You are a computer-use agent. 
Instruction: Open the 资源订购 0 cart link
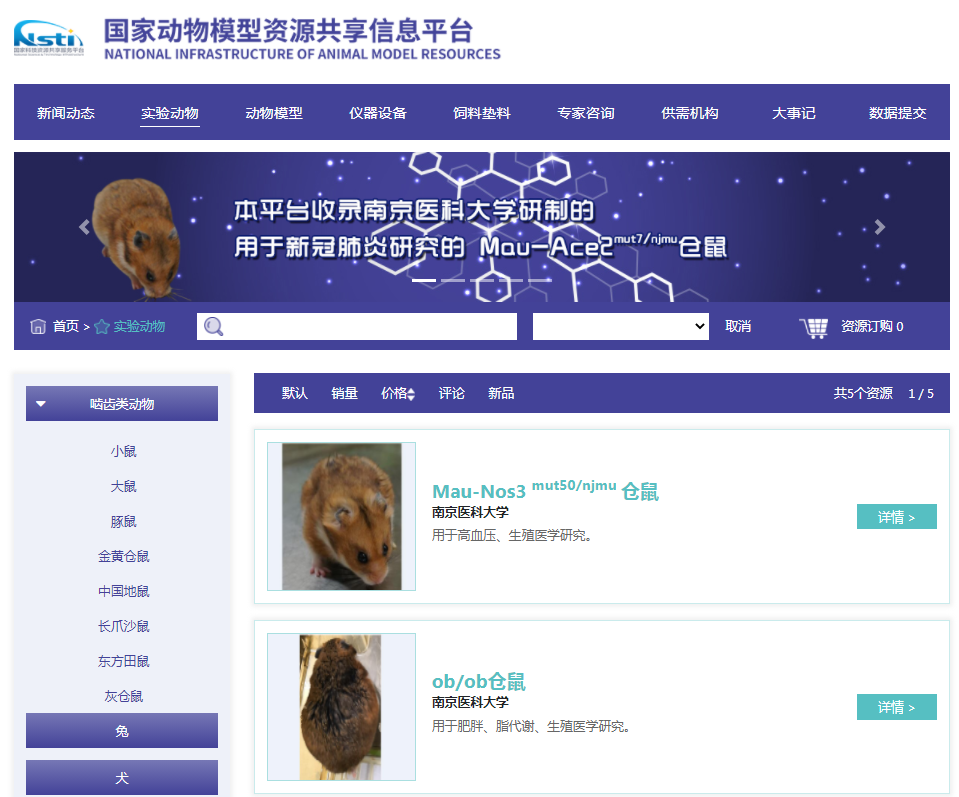click(872, 327)
